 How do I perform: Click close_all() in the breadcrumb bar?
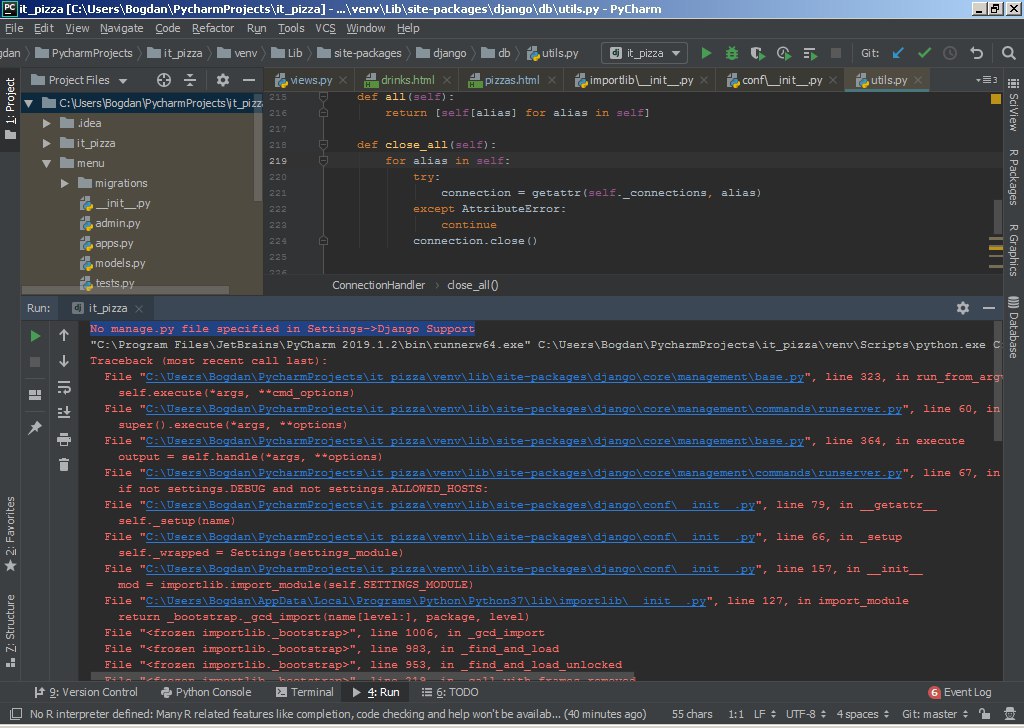[472, 285]
